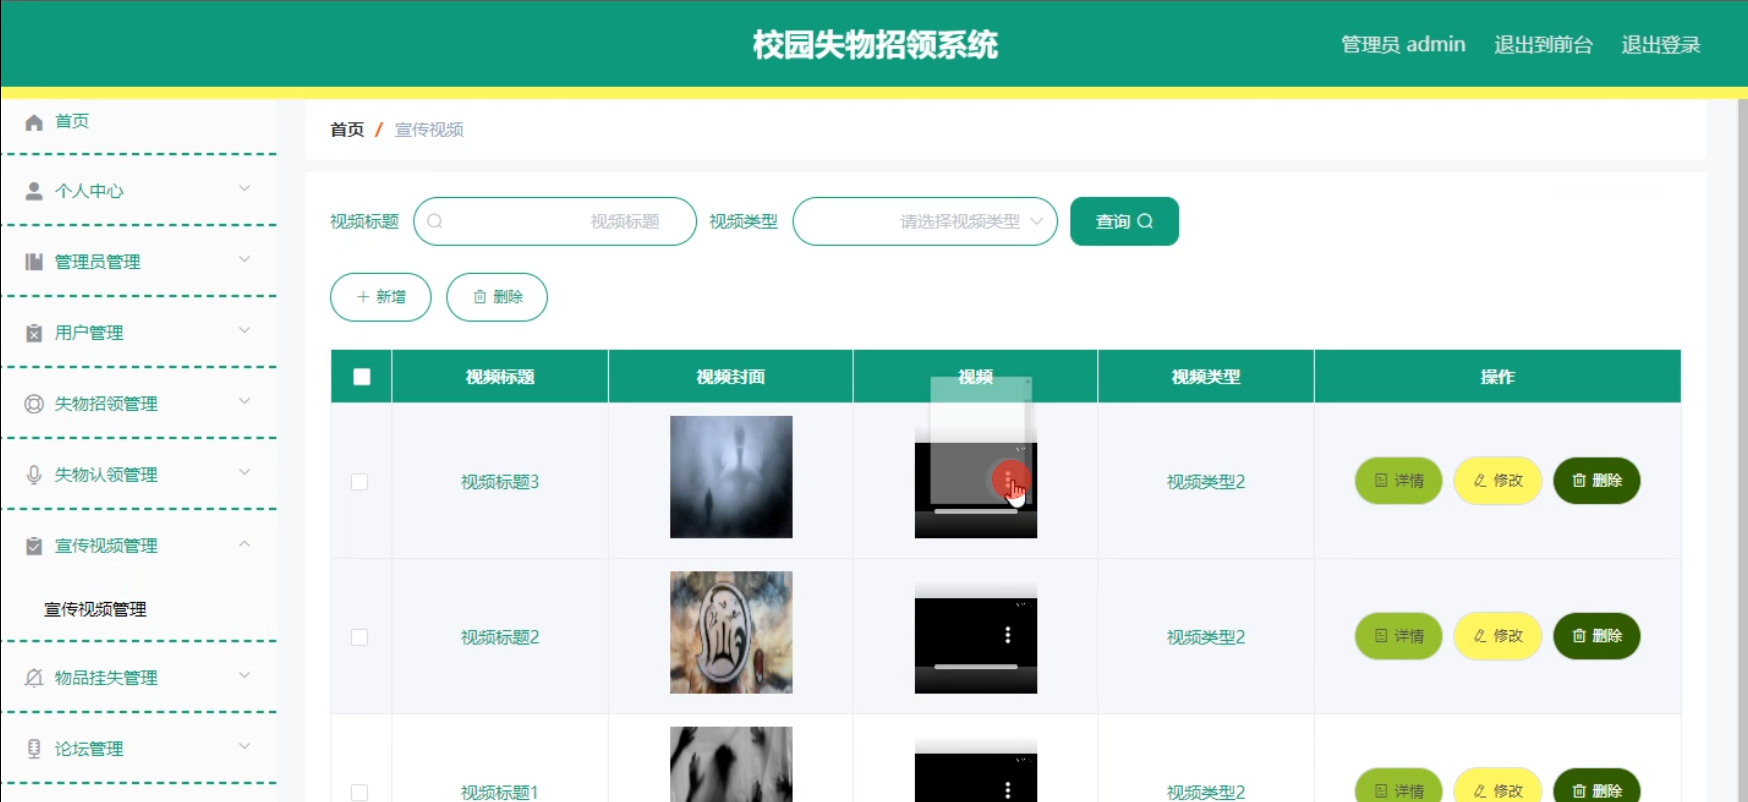
Task: Expand the 论坛管理 menu chevron
Action: (245, 746)
